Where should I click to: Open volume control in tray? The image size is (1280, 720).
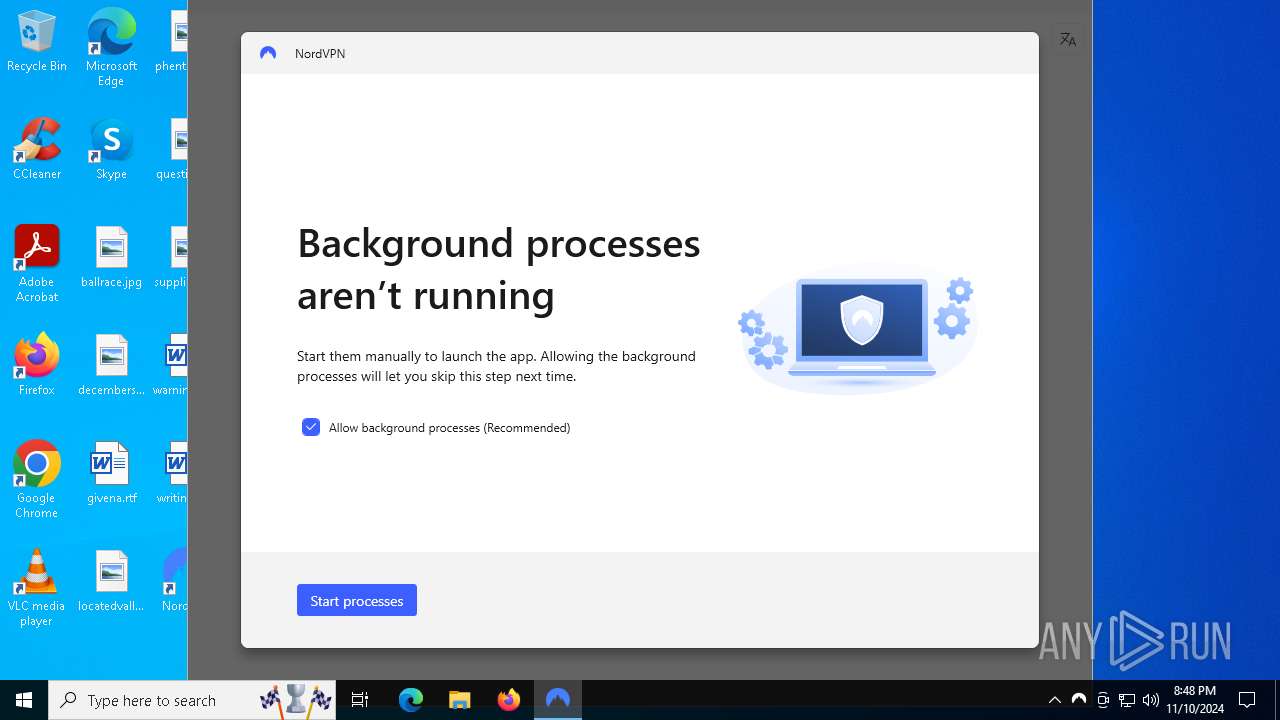[x=1151, y=700]
